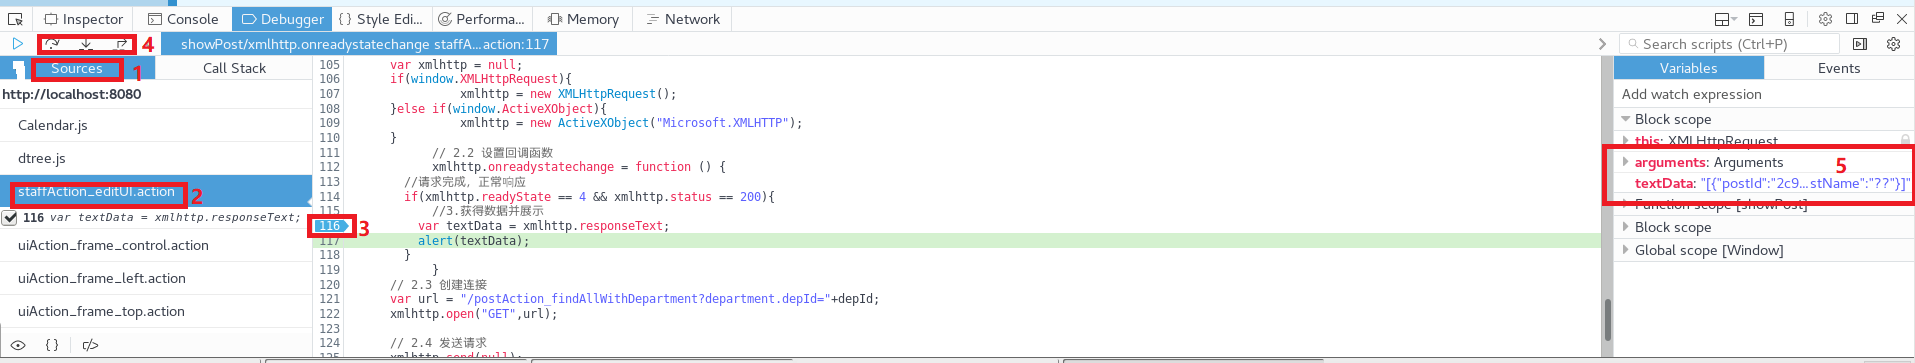Activate the element picker tool
Image resolution: width=1915 pixels, height=363 pixels.
(x=15, y=19)
